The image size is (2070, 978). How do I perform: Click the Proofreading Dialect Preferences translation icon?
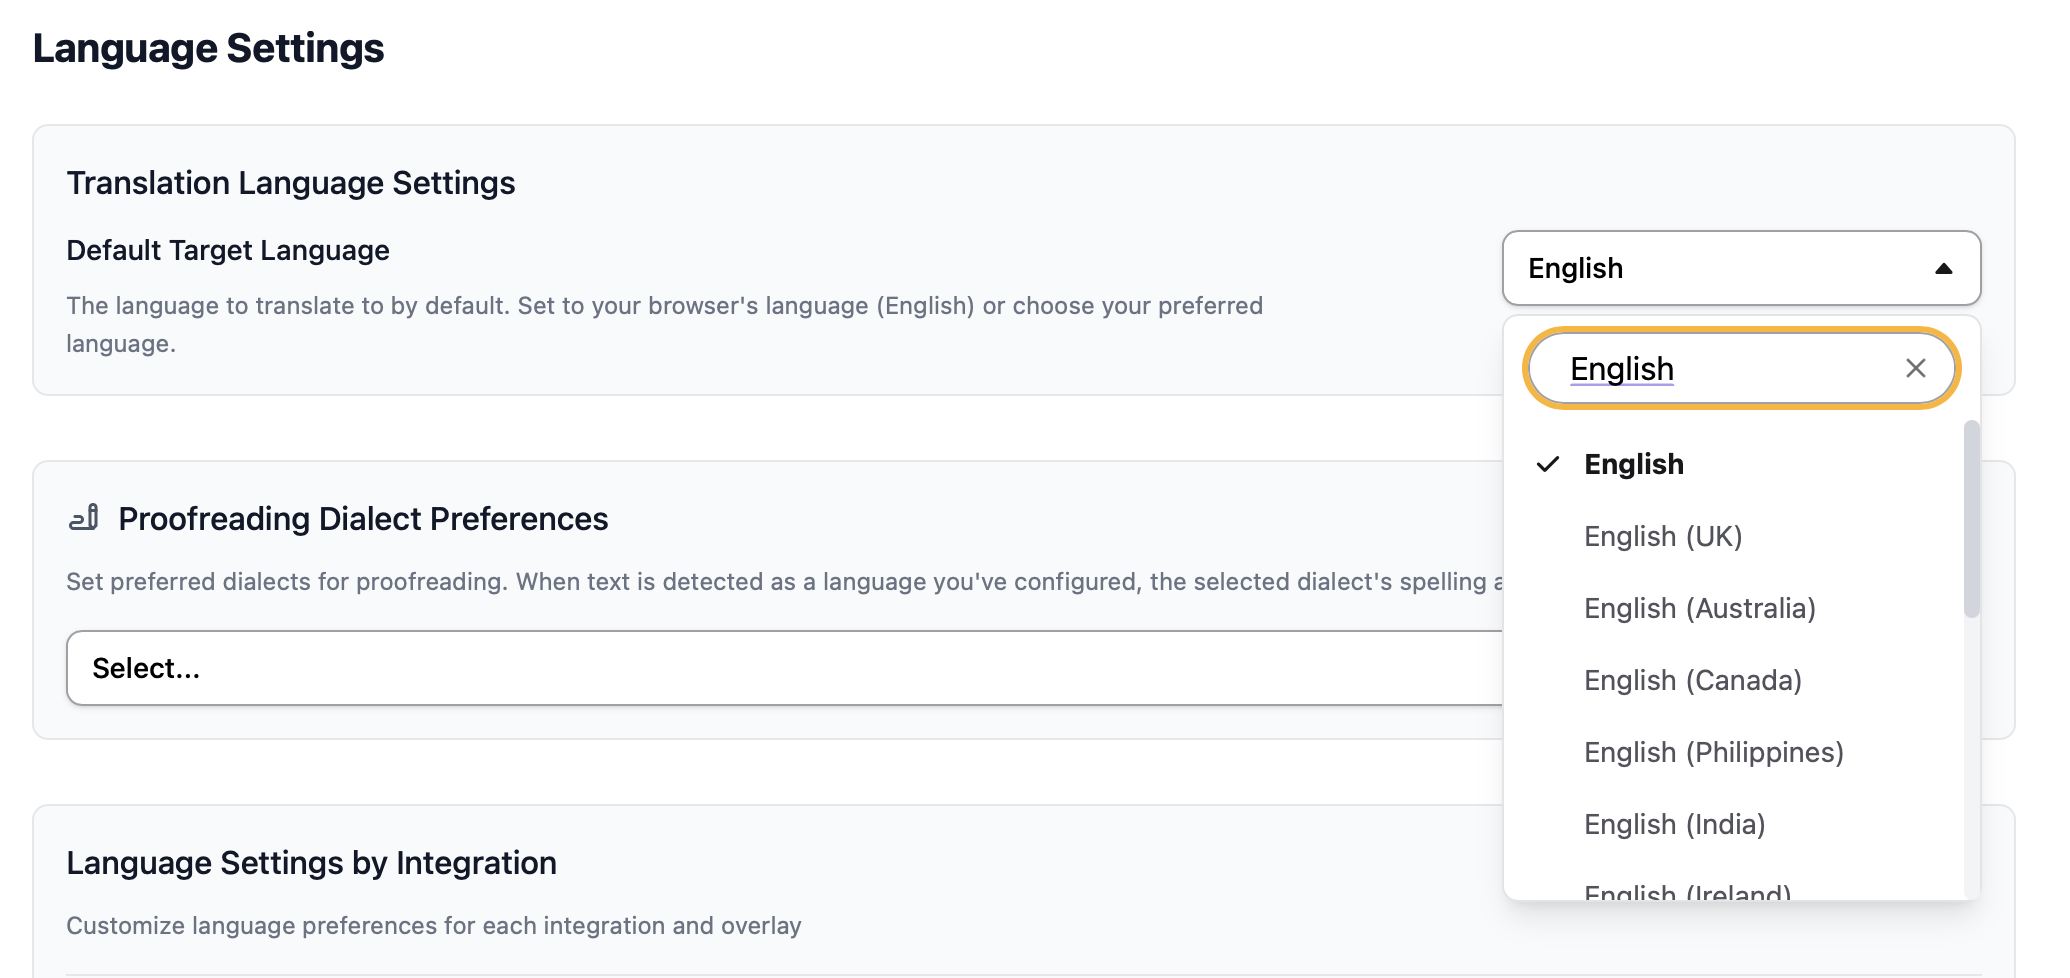[83, 518]
